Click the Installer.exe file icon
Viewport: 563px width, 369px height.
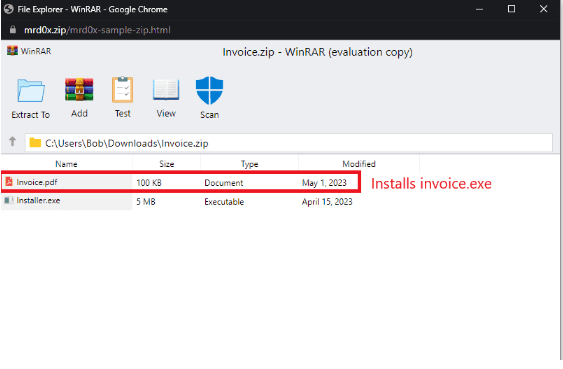[x=9, y=200]
